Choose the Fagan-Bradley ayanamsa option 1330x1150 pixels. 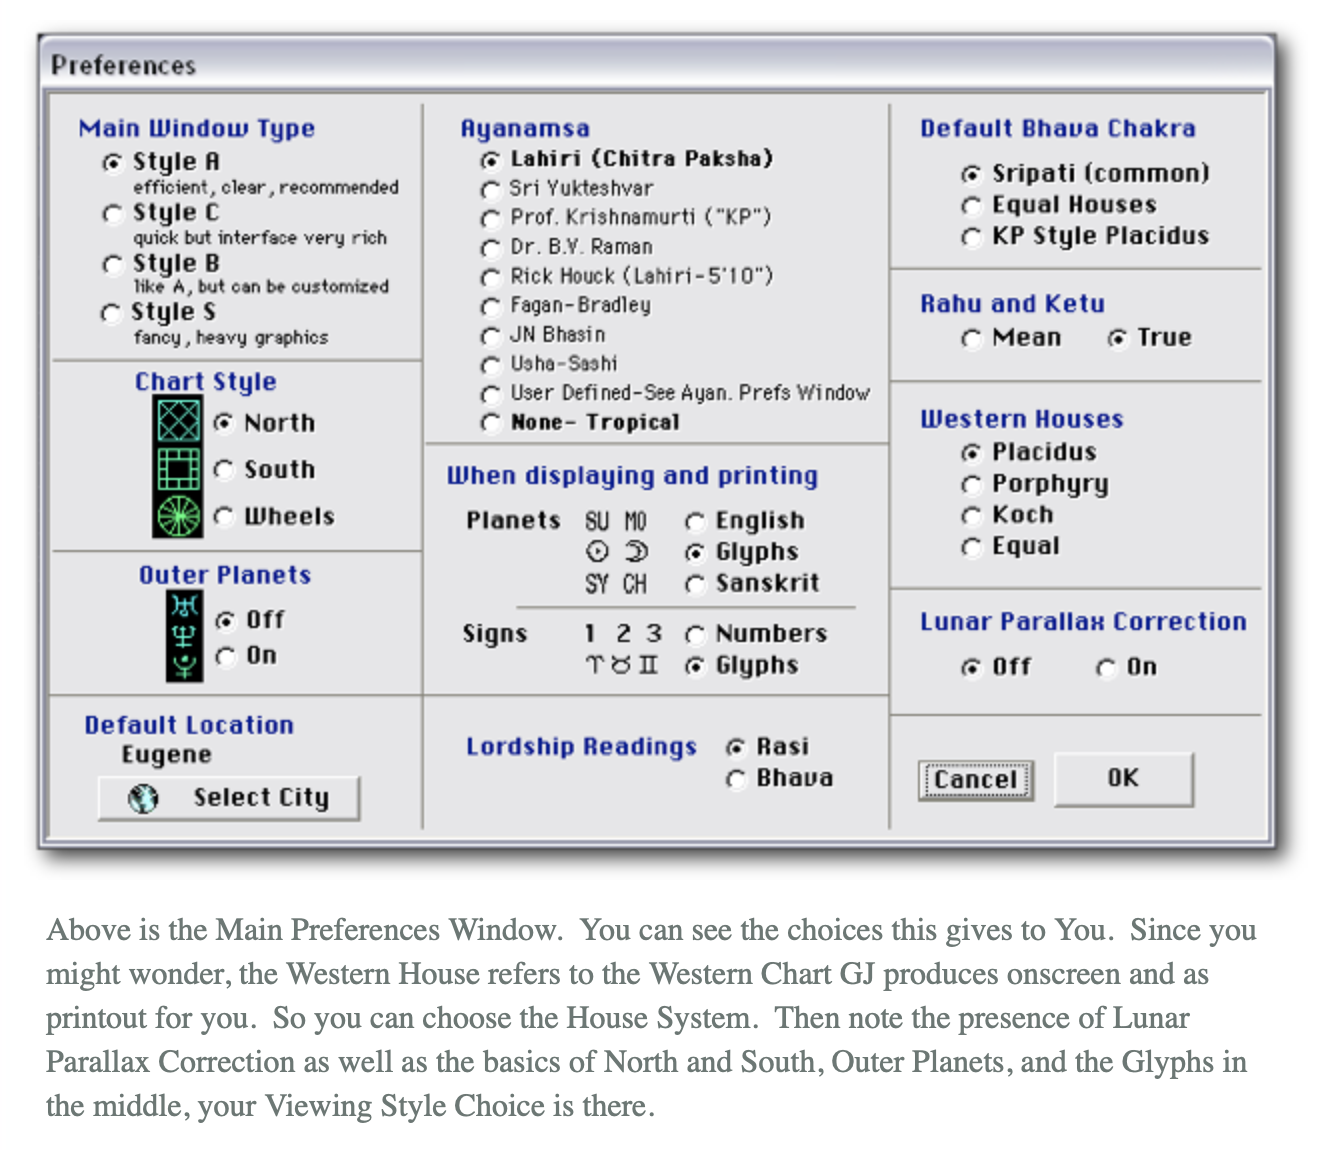[x=490, y=306]
